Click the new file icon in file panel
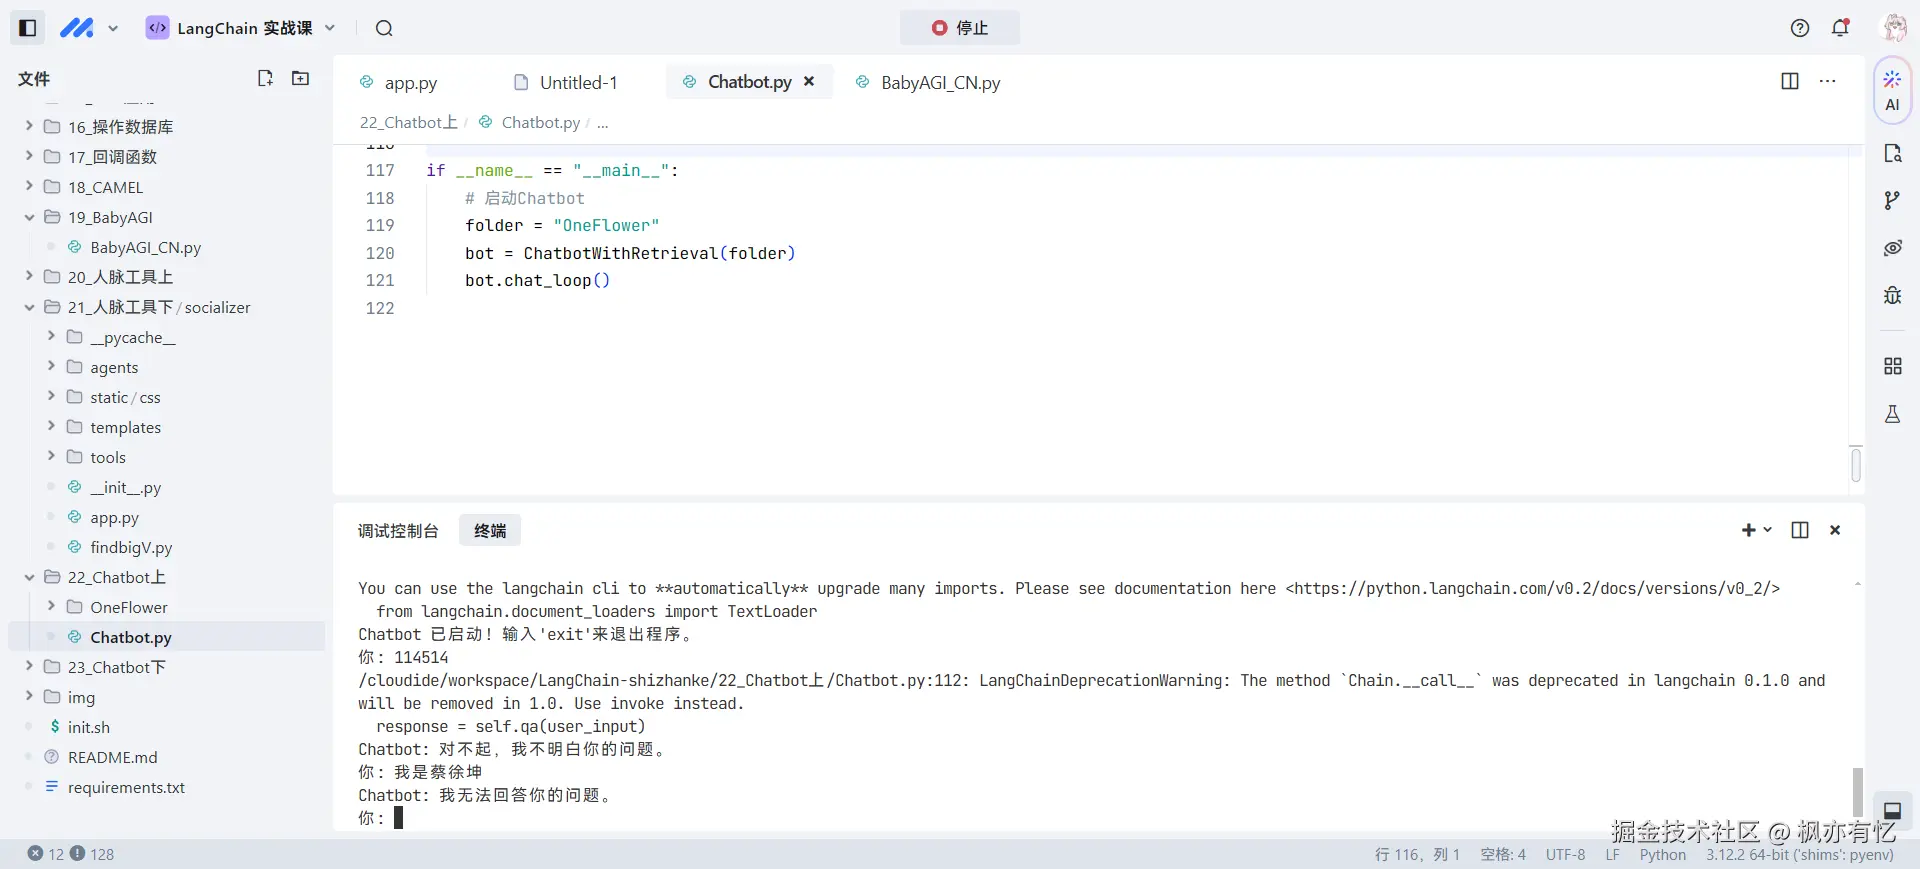The image size is (1920, 869). click(x=265, y=78)
